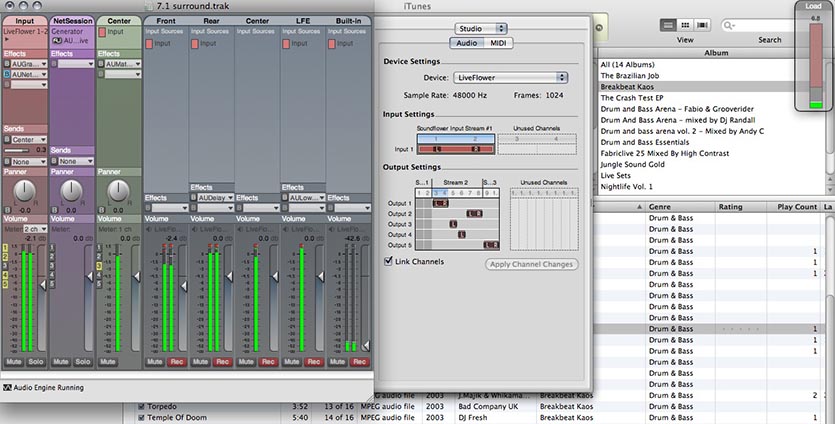Switch iTunes to list view

click(x=669, y=25)
